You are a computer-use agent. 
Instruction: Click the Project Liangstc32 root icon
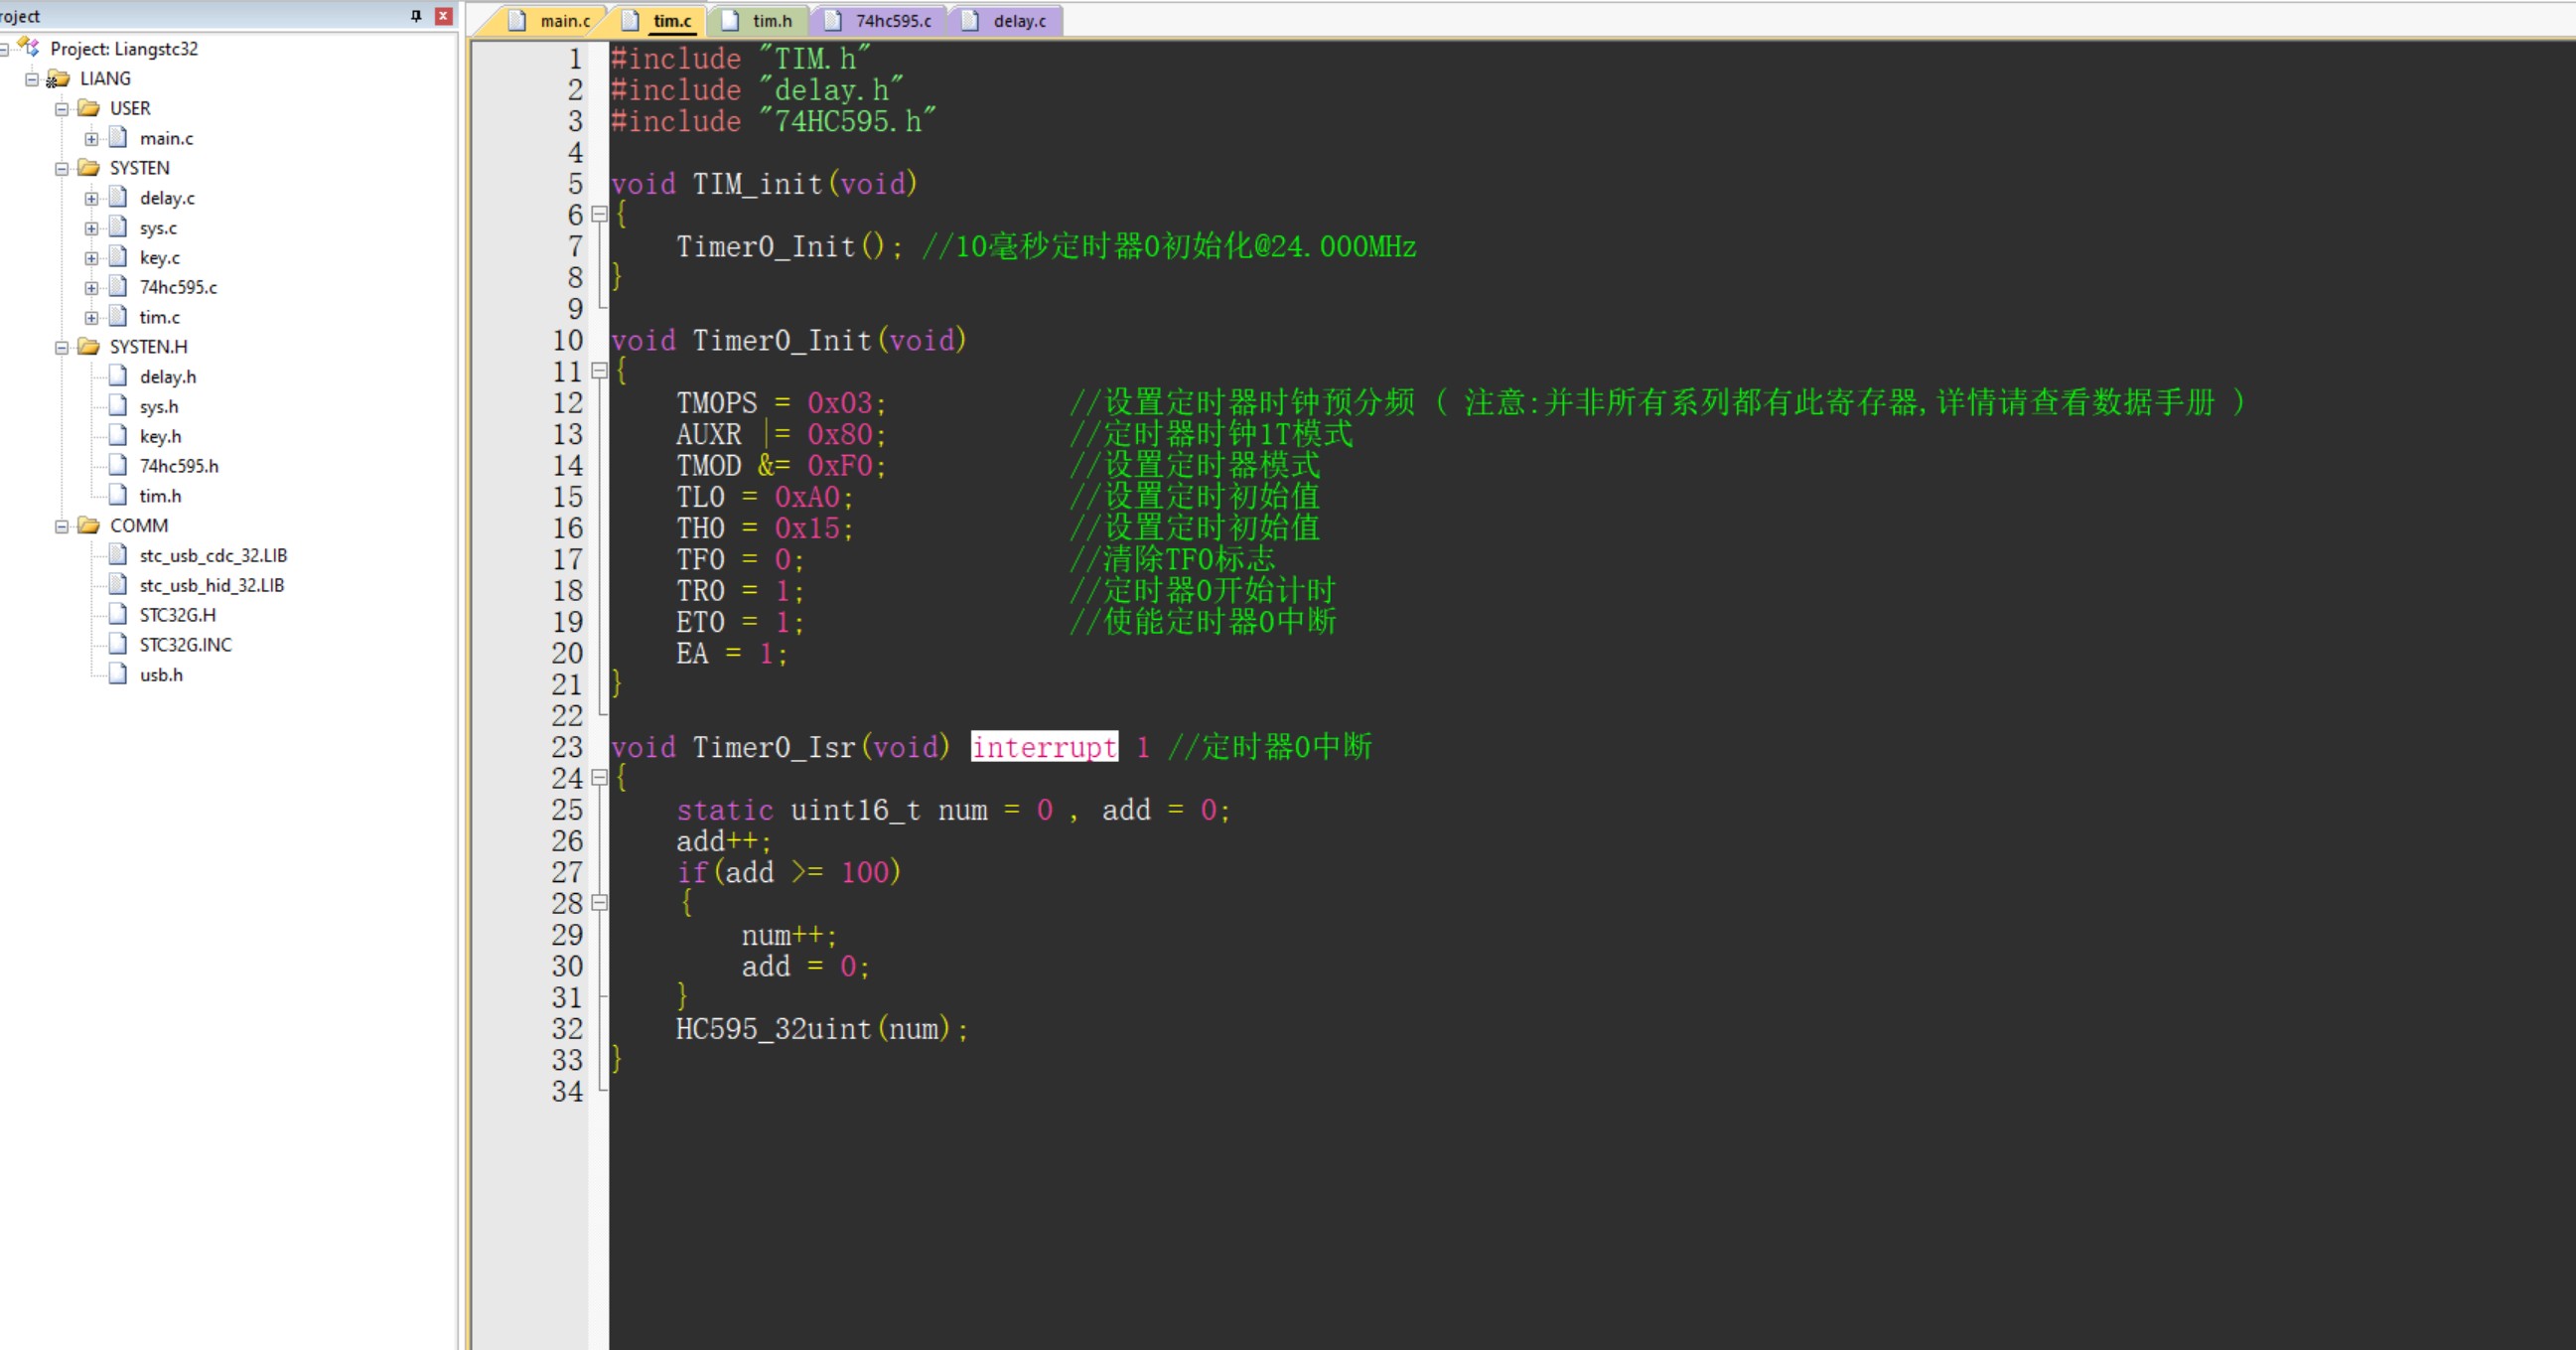coord(29,48)
